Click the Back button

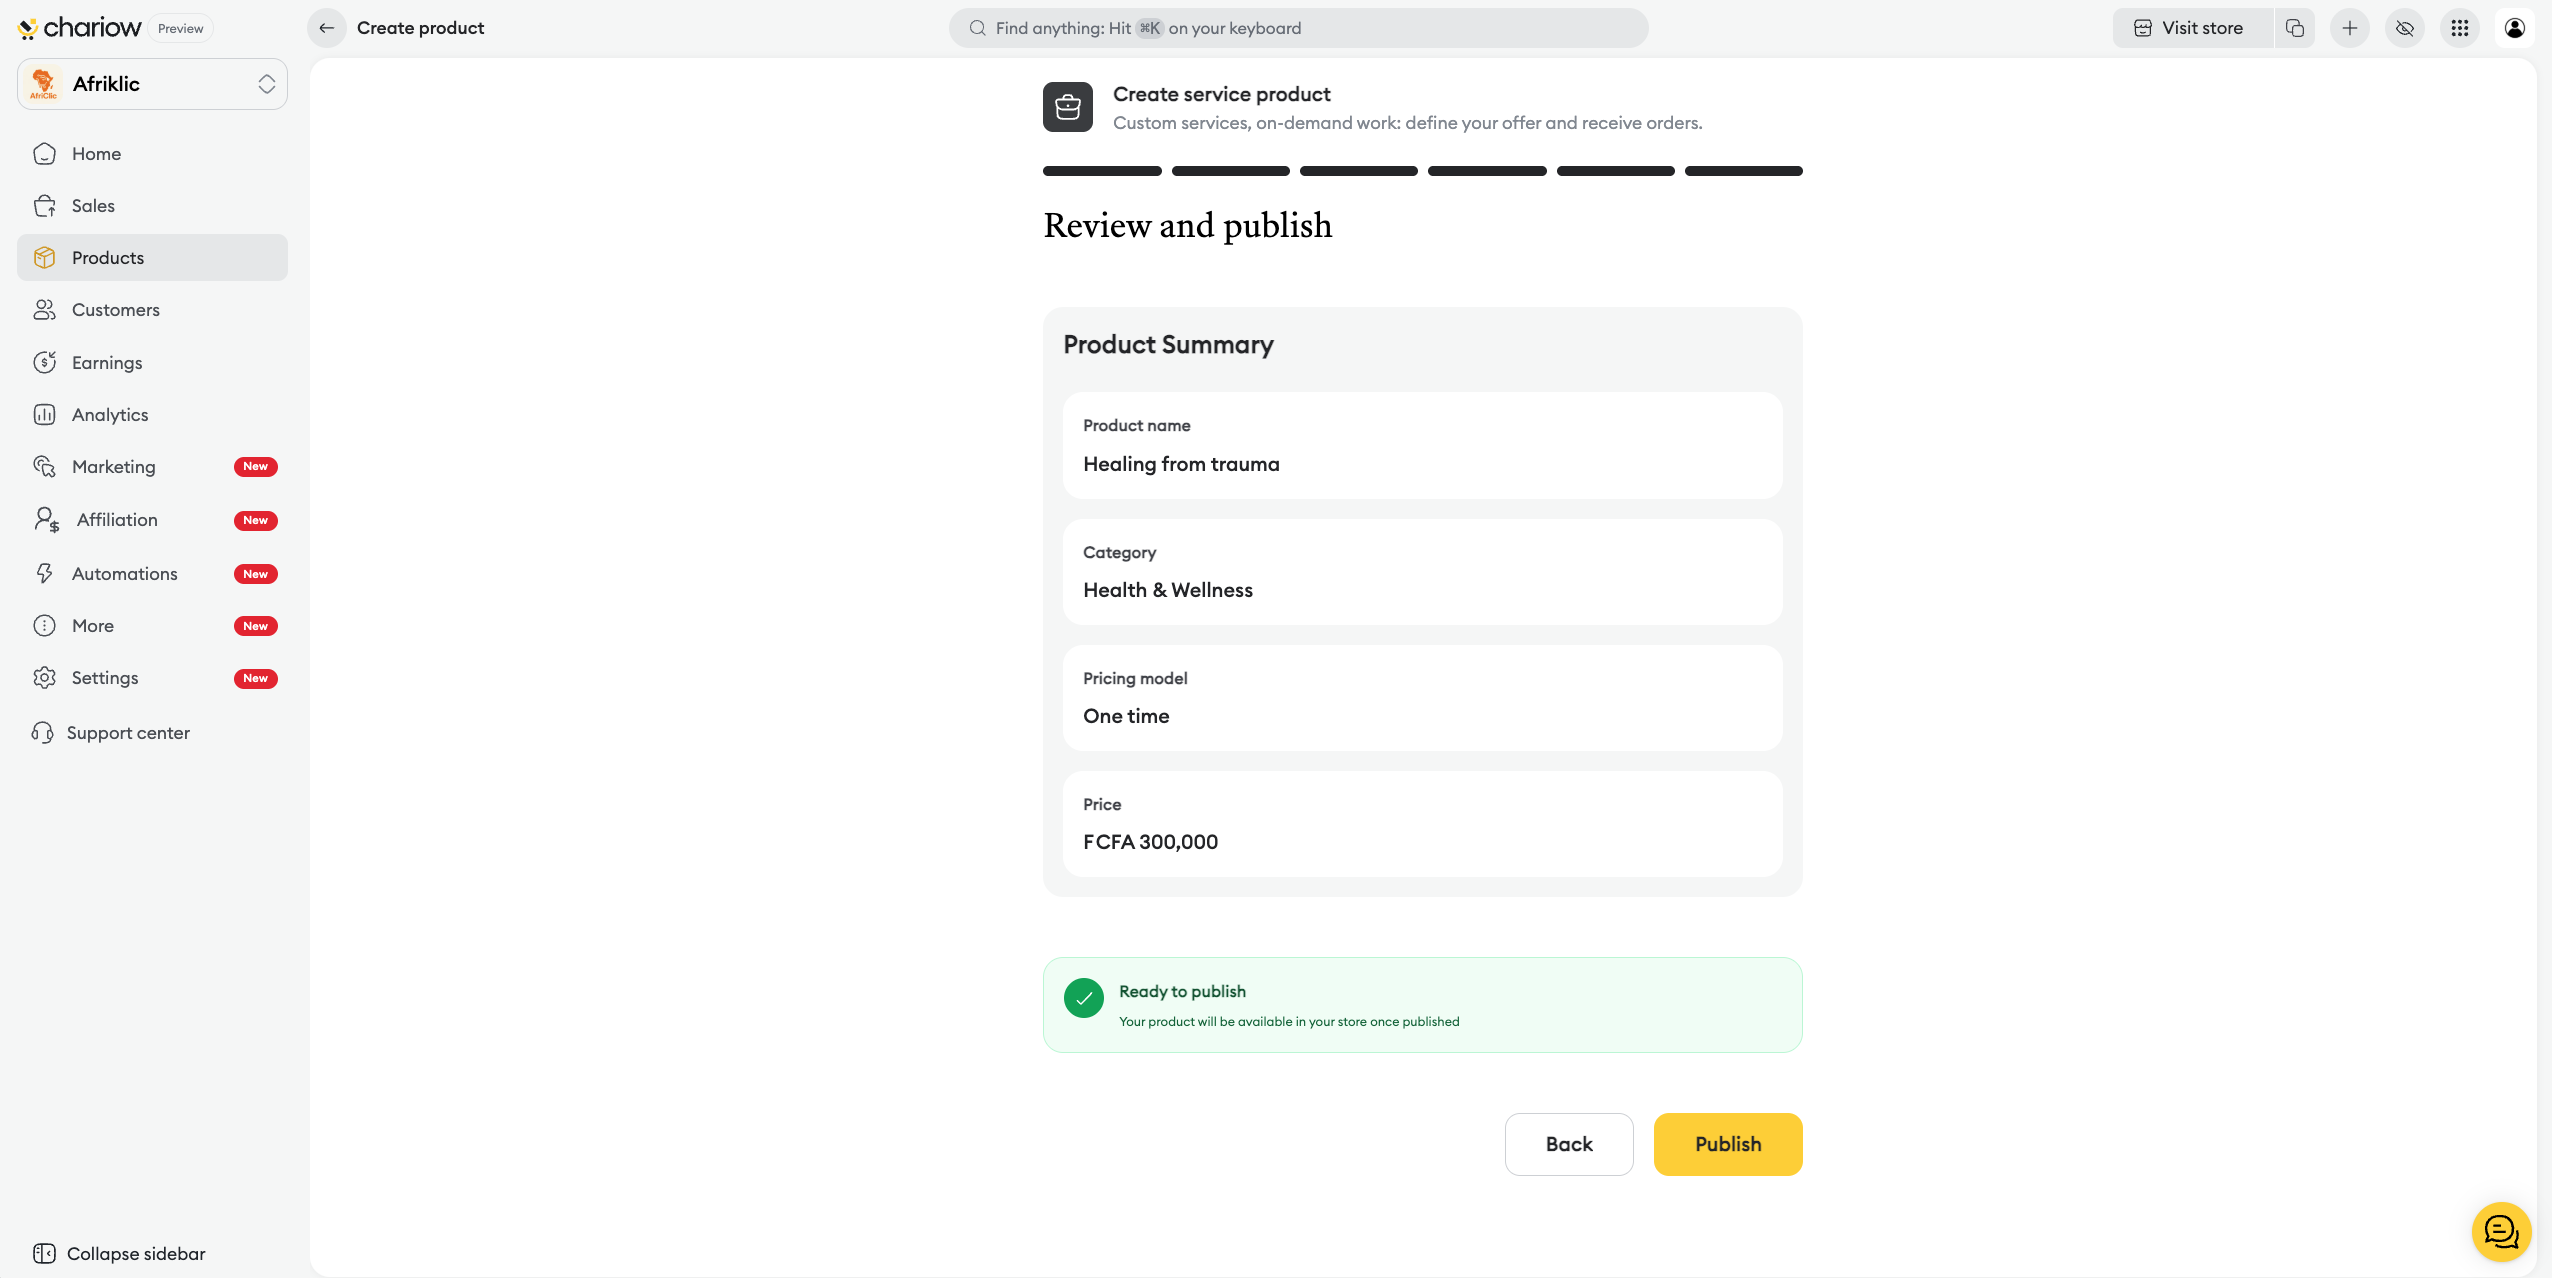pyautogui.click(x=1568, y=1144)
